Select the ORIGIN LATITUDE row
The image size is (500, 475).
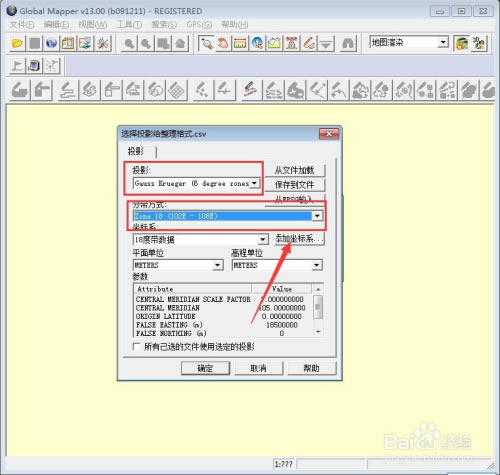[223, 316]
